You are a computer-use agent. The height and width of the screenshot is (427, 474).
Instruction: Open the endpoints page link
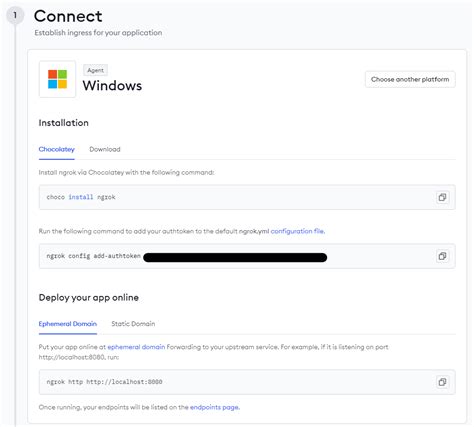pos(215,407)
